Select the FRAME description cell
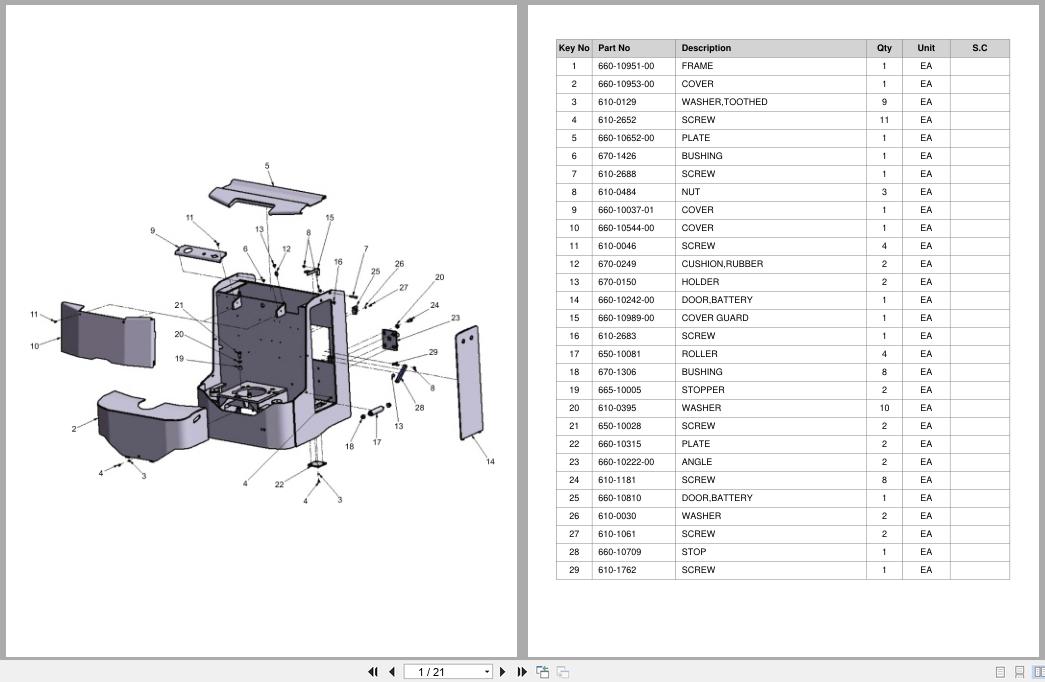Screen dimensions: 1045x682 click(770, 66)
